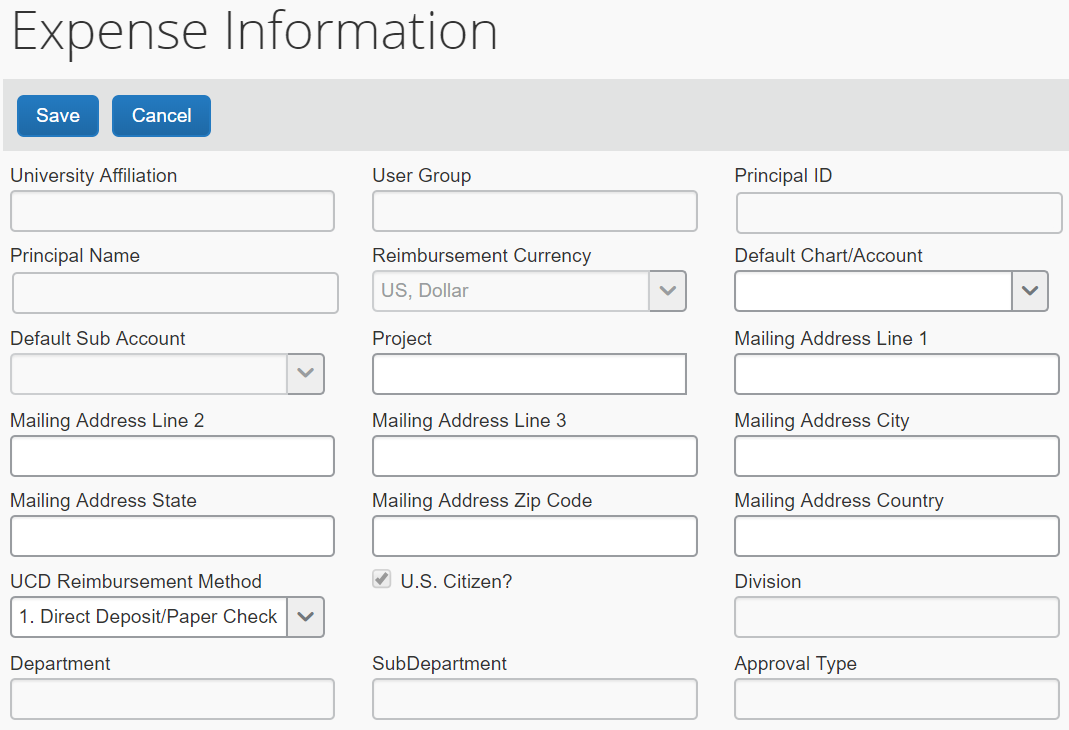Click Mailing Address Line 1 field
The width and height of the screenshot is (1069, 730).
click(897, 374)
